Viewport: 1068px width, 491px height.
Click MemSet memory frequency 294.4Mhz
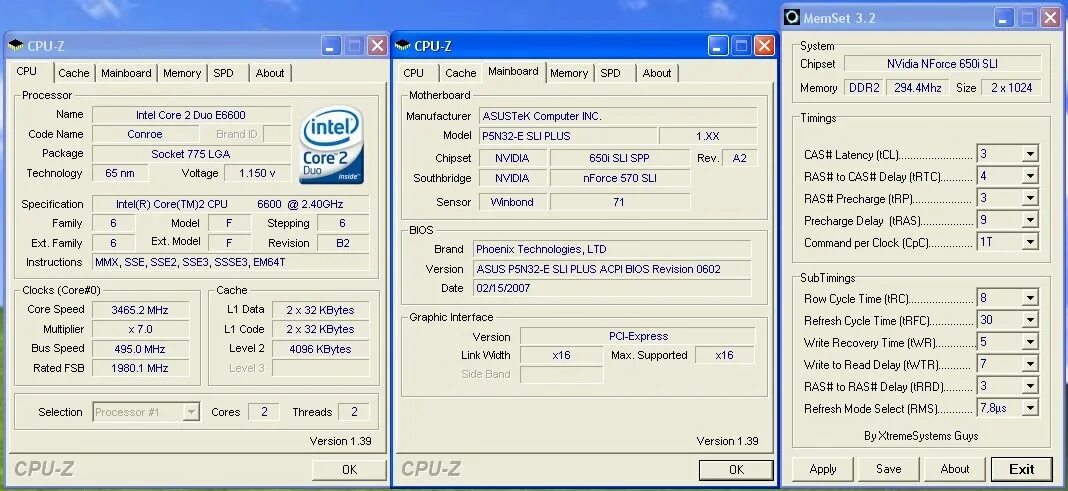click(917, 88)
